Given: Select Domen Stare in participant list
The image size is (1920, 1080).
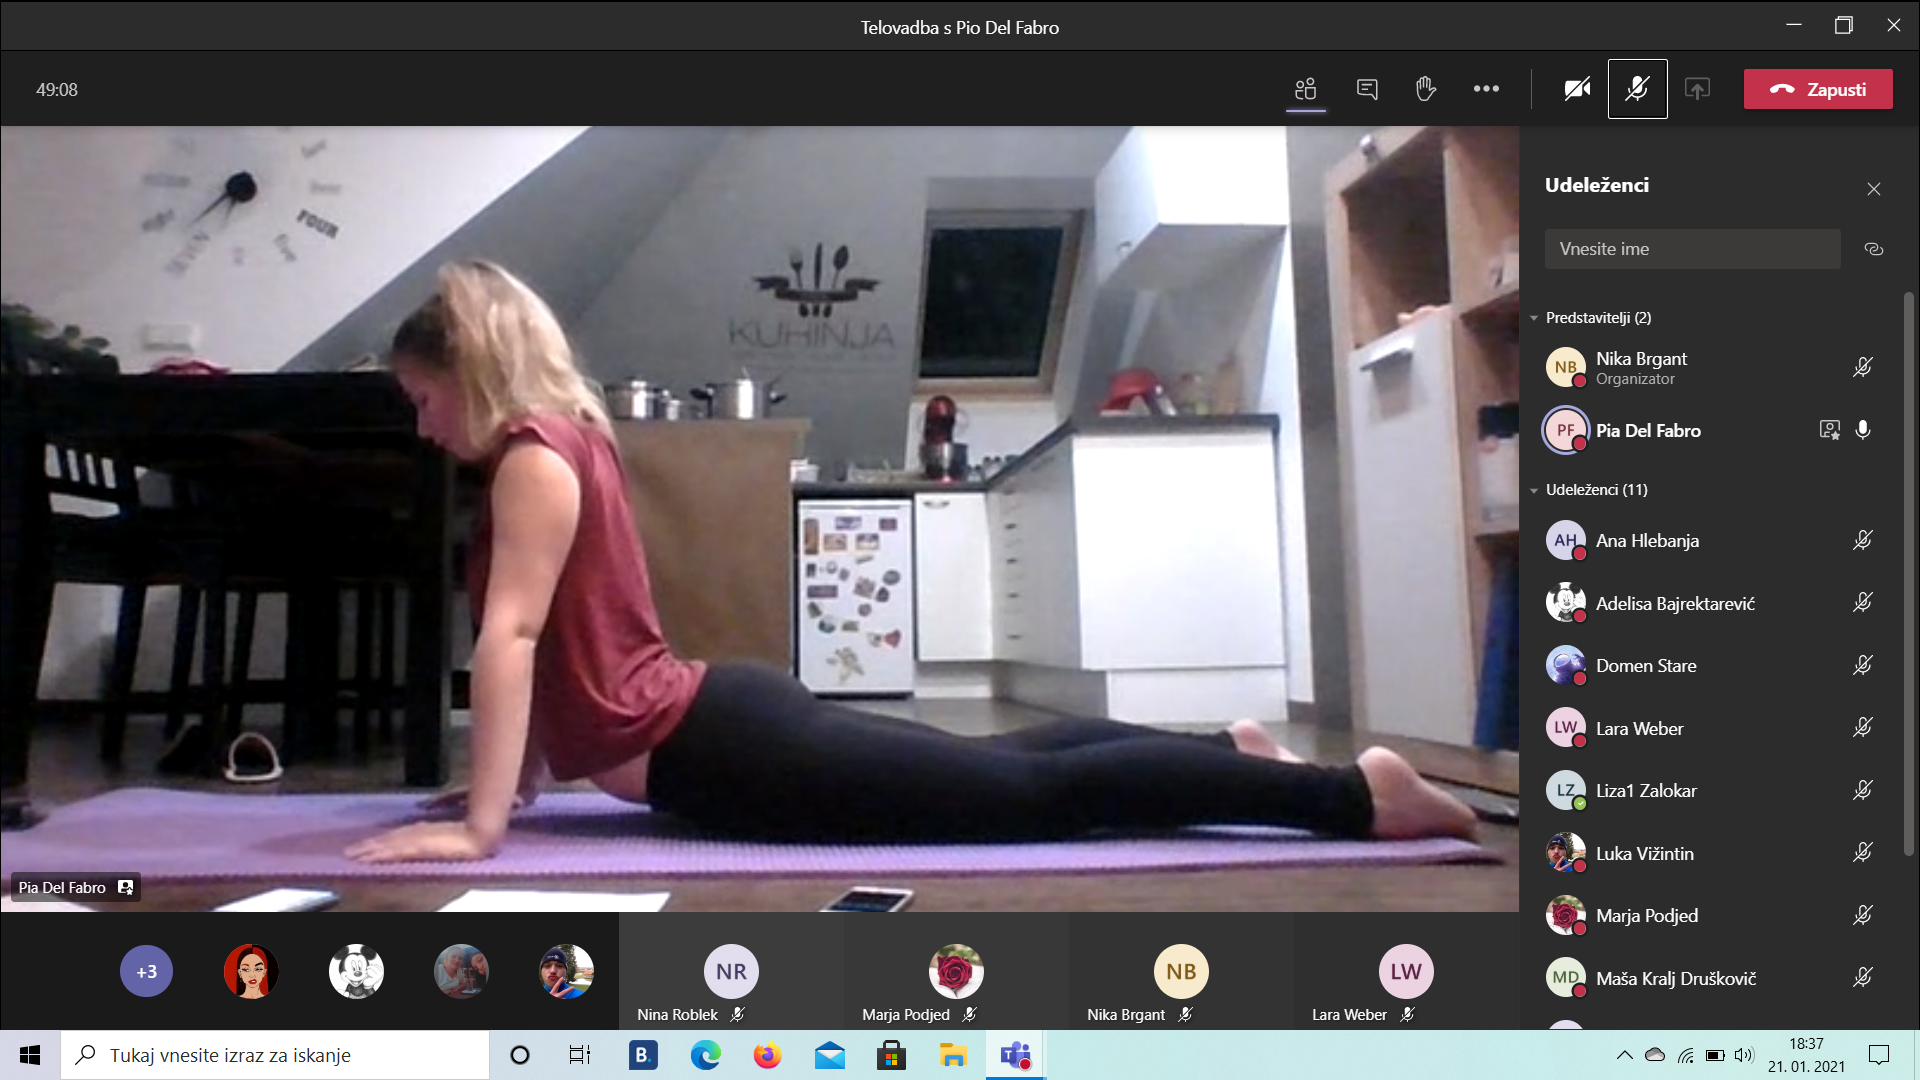Looking at the screenshot, I should click(x=1646, y=666).
